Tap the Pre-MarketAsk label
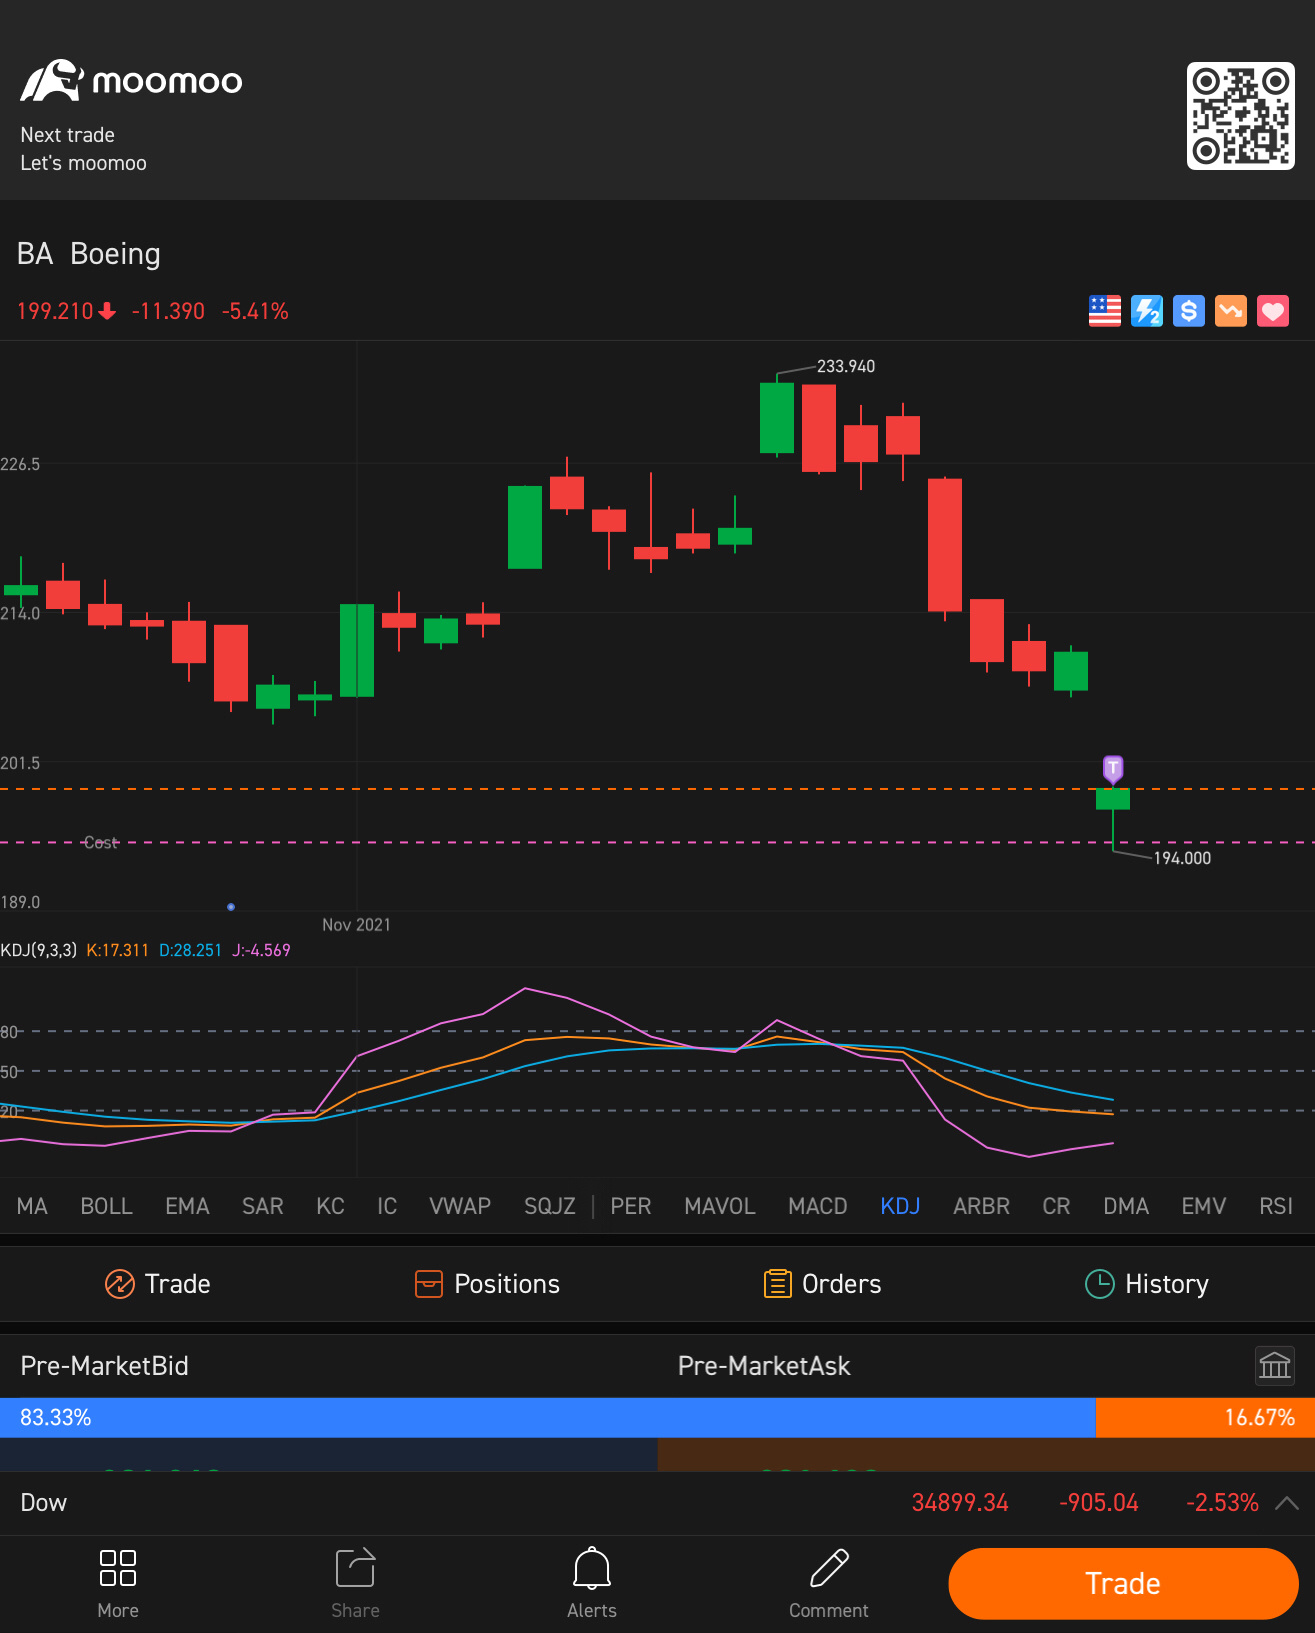This screenshot has height=1633, width=1315. tap(764, 1366)
